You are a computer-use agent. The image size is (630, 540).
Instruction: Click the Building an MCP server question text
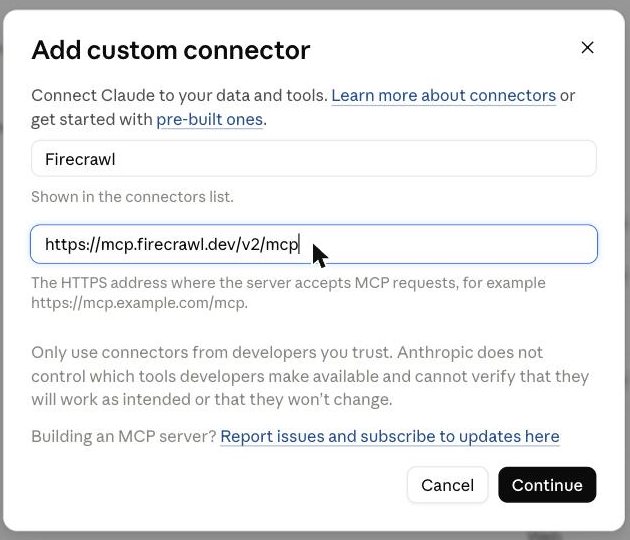124,436
